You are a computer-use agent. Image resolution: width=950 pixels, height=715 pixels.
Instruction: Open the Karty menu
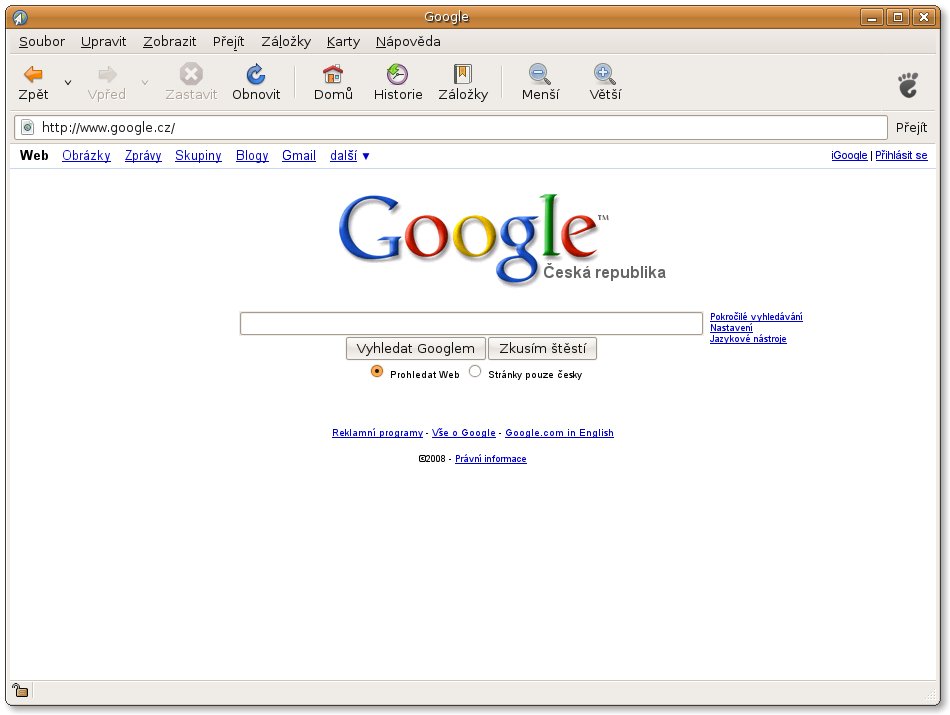click(343, 42)
